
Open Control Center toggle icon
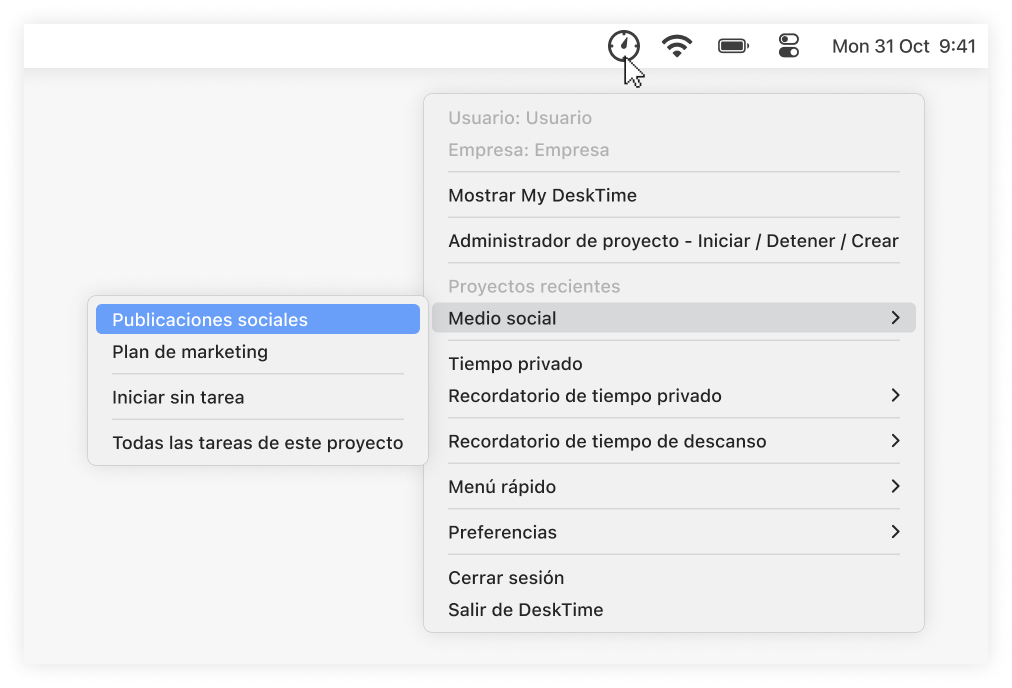coord(789,46)
